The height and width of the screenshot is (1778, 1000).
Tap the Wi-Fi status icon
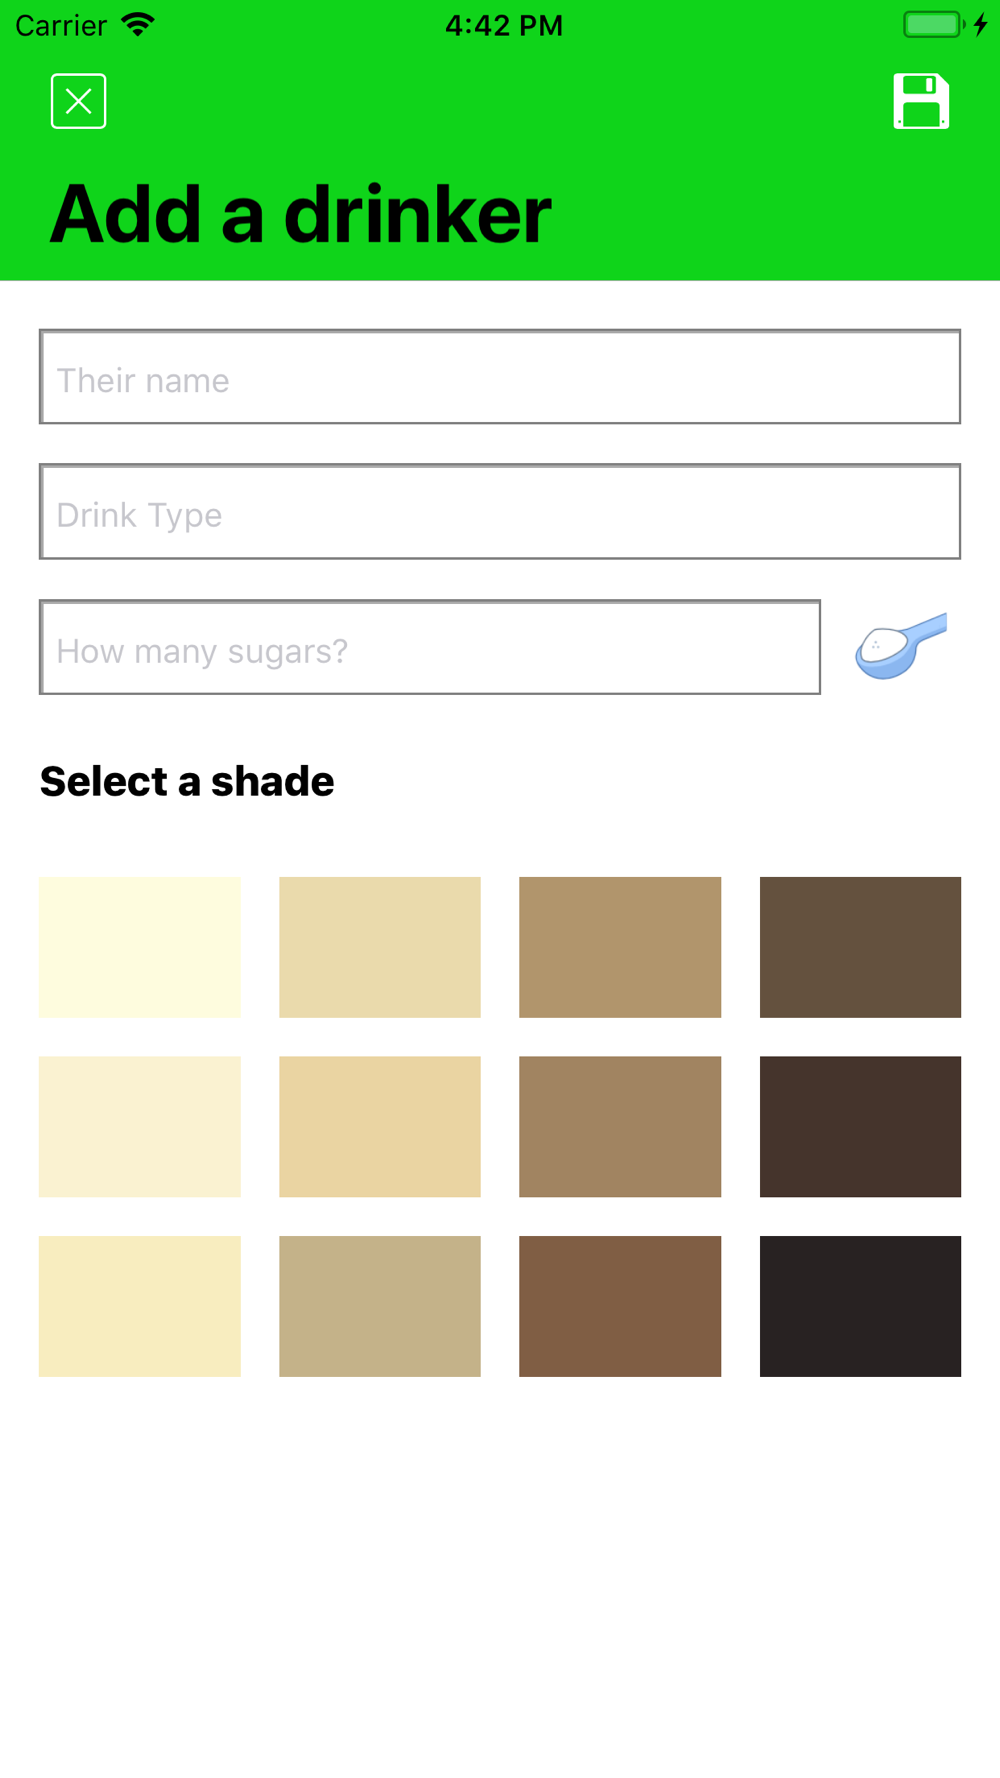[138, 25]
